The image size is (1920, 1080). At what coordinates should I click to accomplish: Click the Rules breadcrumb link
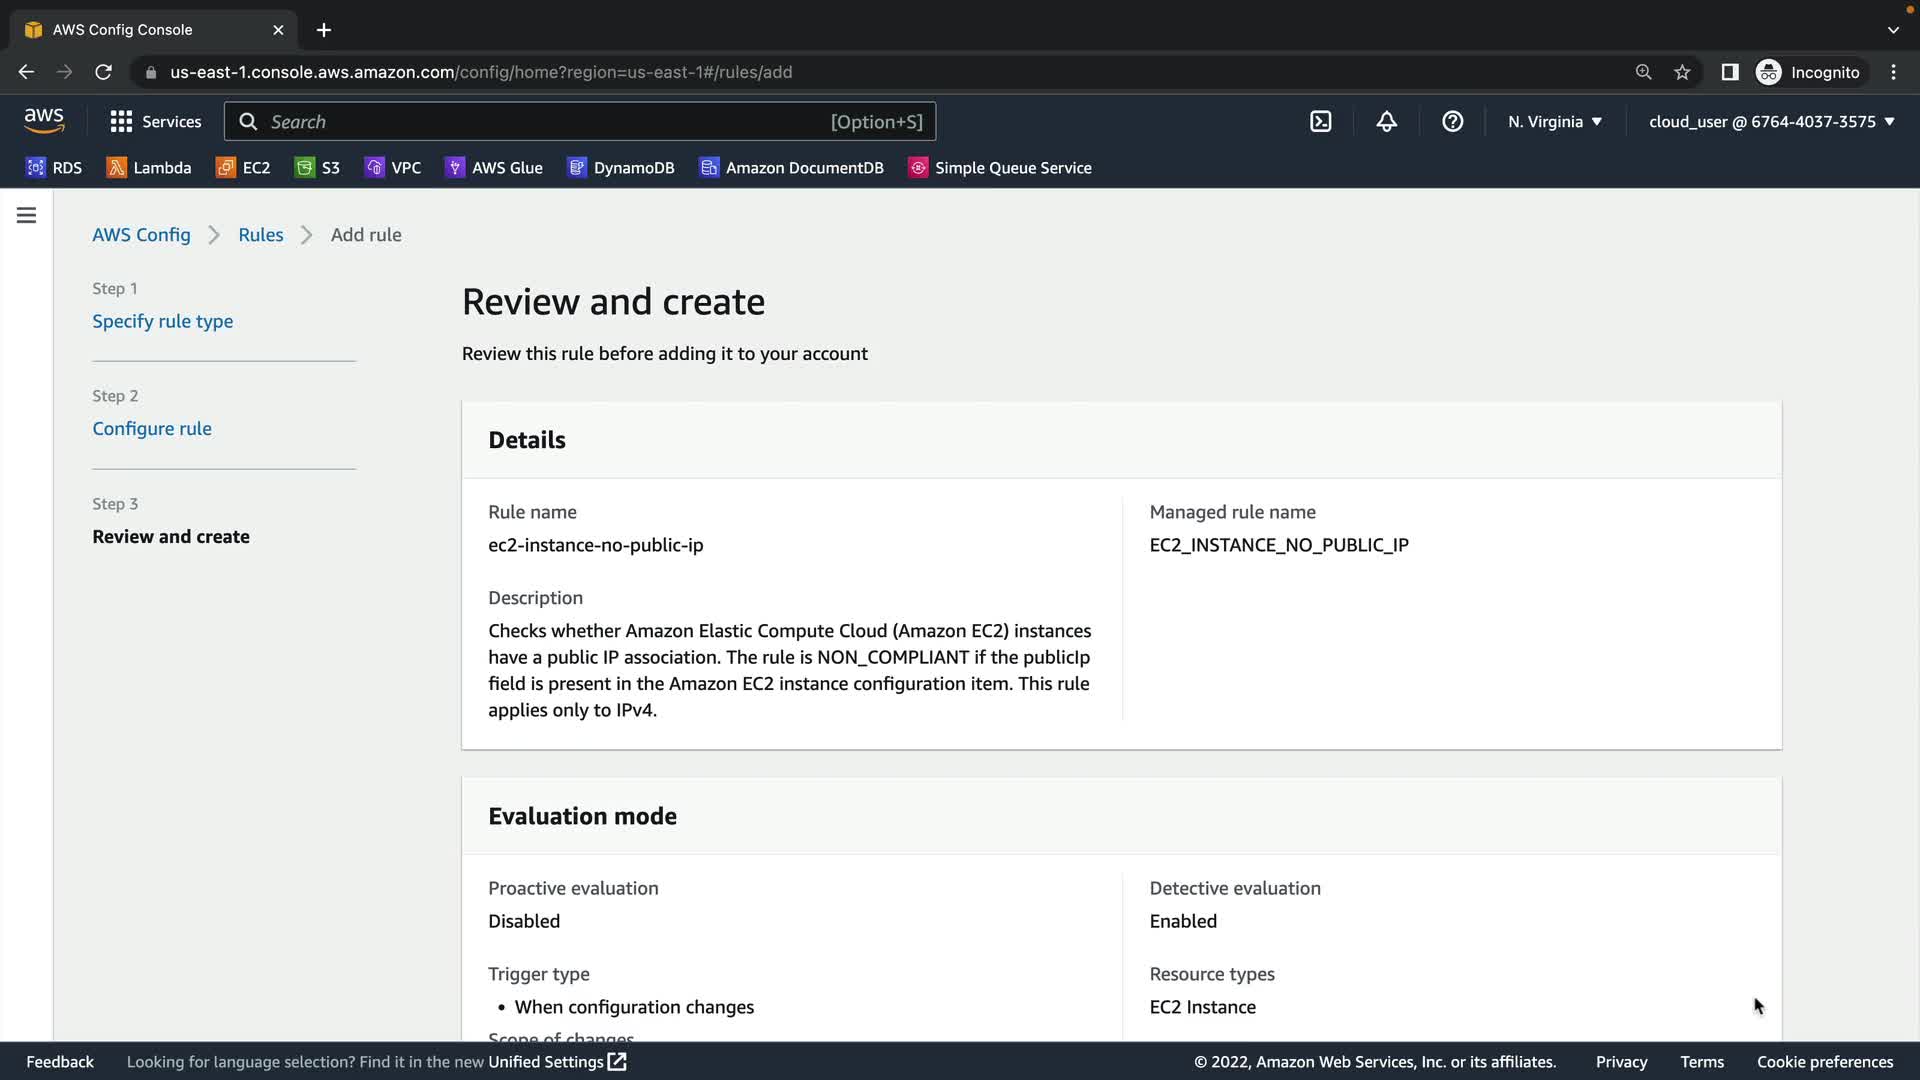click(260, 235)
